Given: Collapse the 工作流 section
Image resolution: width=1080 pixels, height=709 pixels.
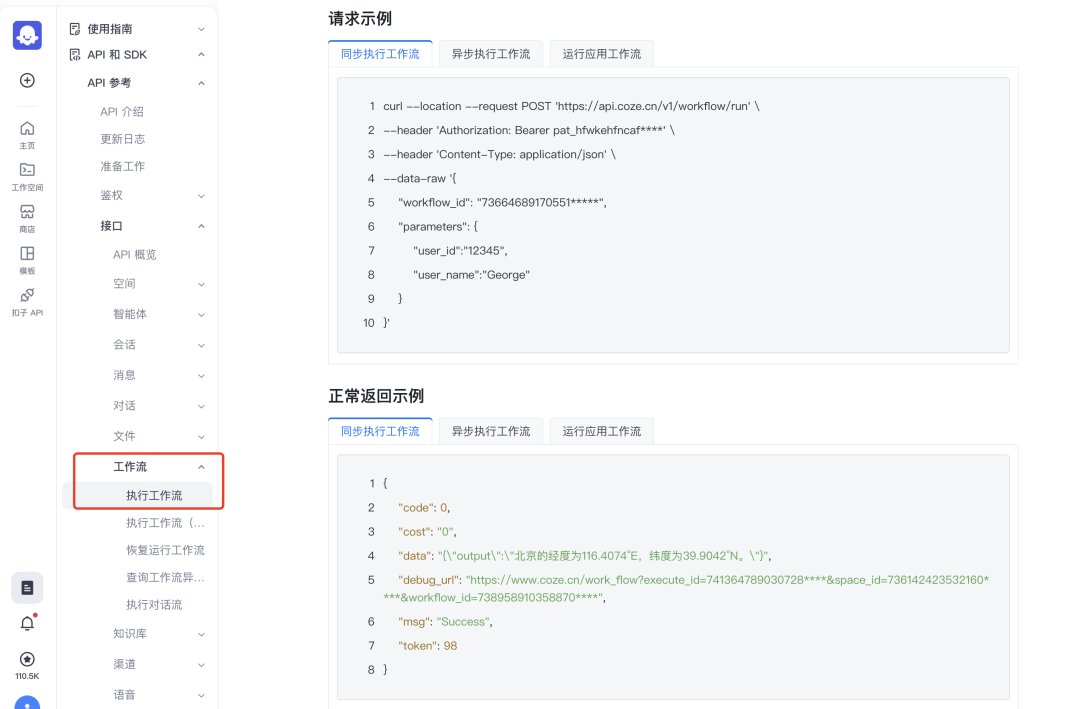Looking at the screenshot, I should [159, 467].
